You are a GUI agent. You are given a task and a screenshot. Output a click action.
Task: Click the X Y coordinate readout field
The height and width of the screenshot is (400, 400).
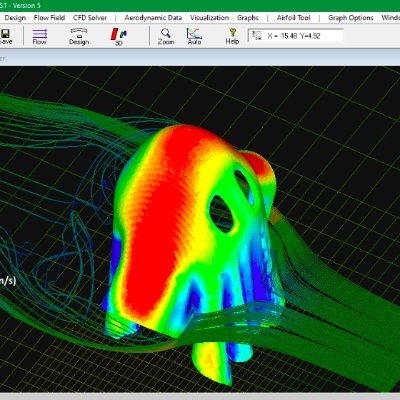pos(295,36)
